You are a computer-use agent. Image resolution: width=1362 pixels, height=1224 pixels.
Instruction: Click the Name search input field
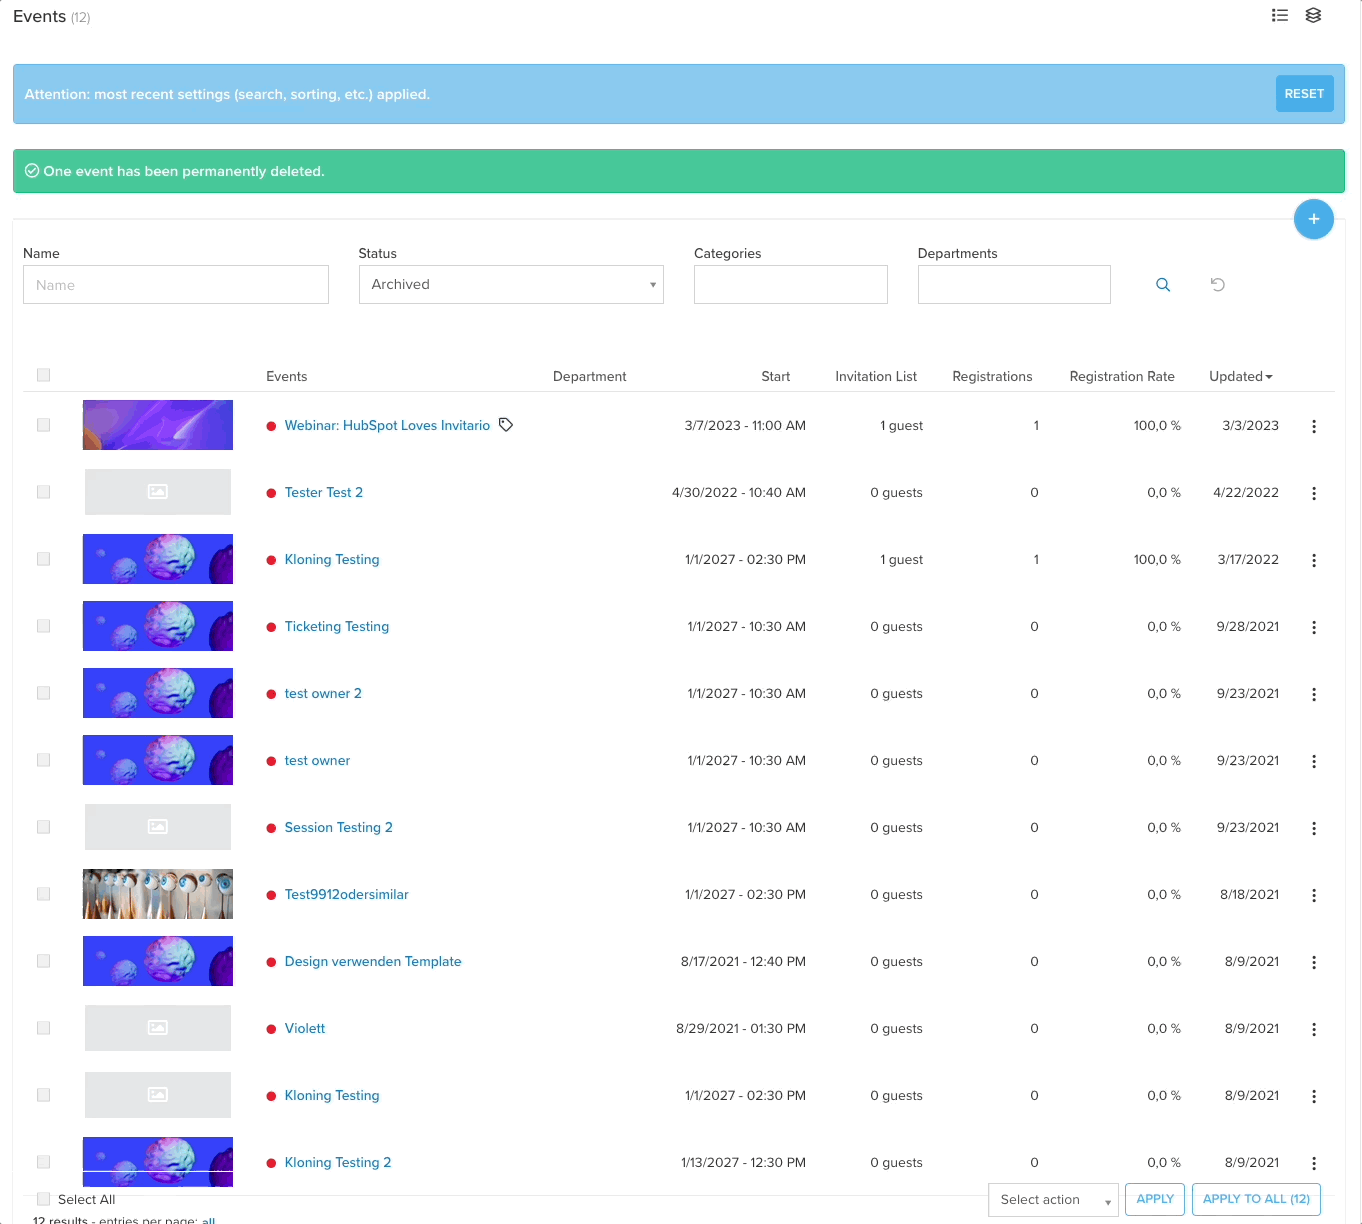coord(175,285)
